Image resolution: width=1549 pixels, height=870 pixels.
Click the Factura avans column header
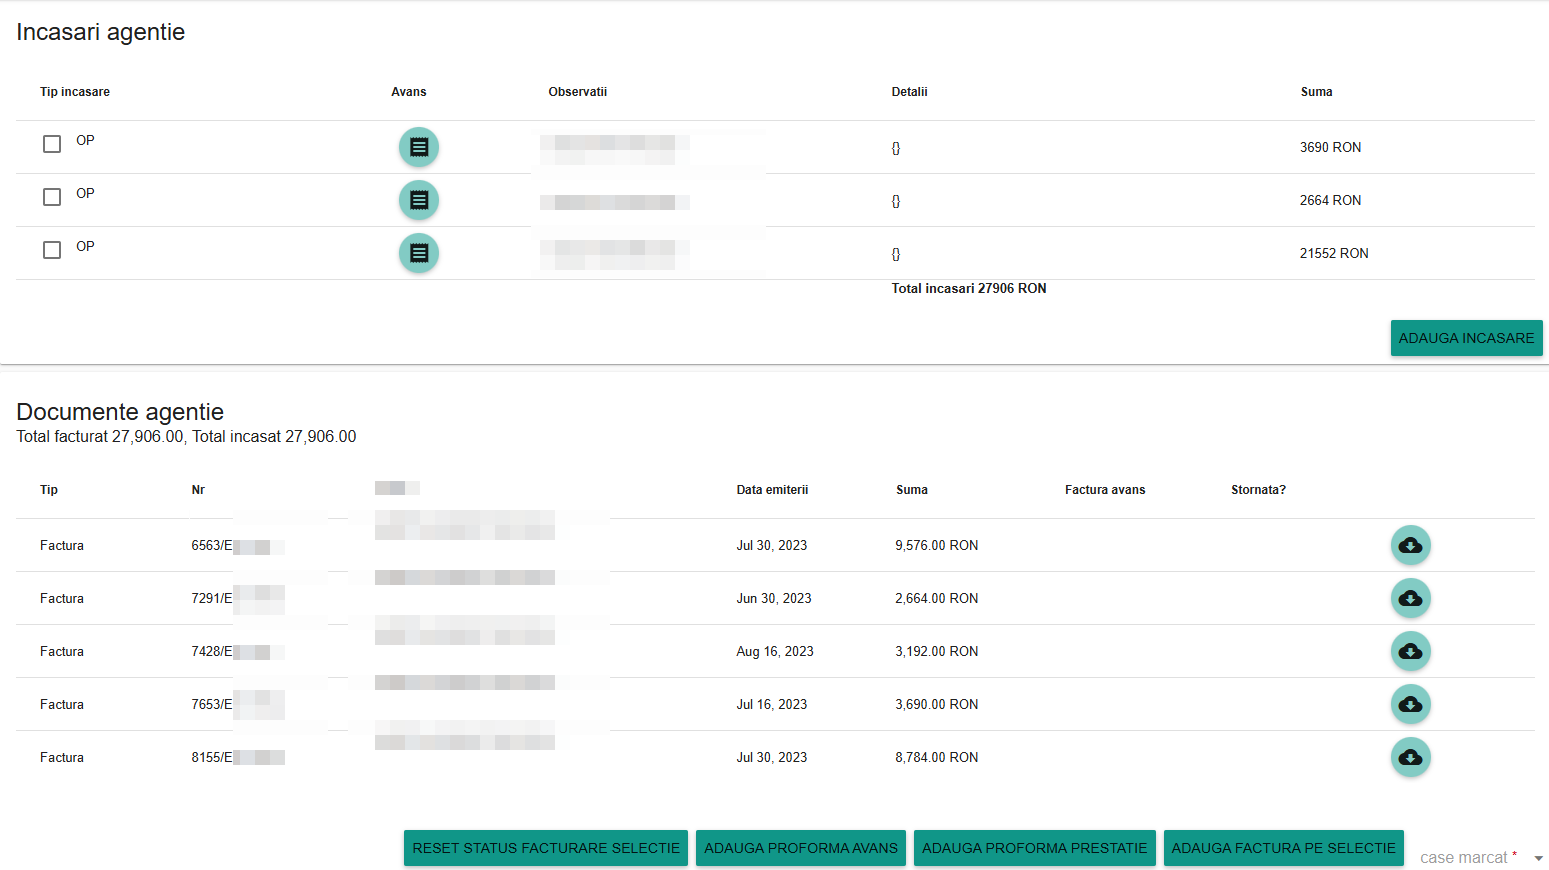click(1105, 490)
